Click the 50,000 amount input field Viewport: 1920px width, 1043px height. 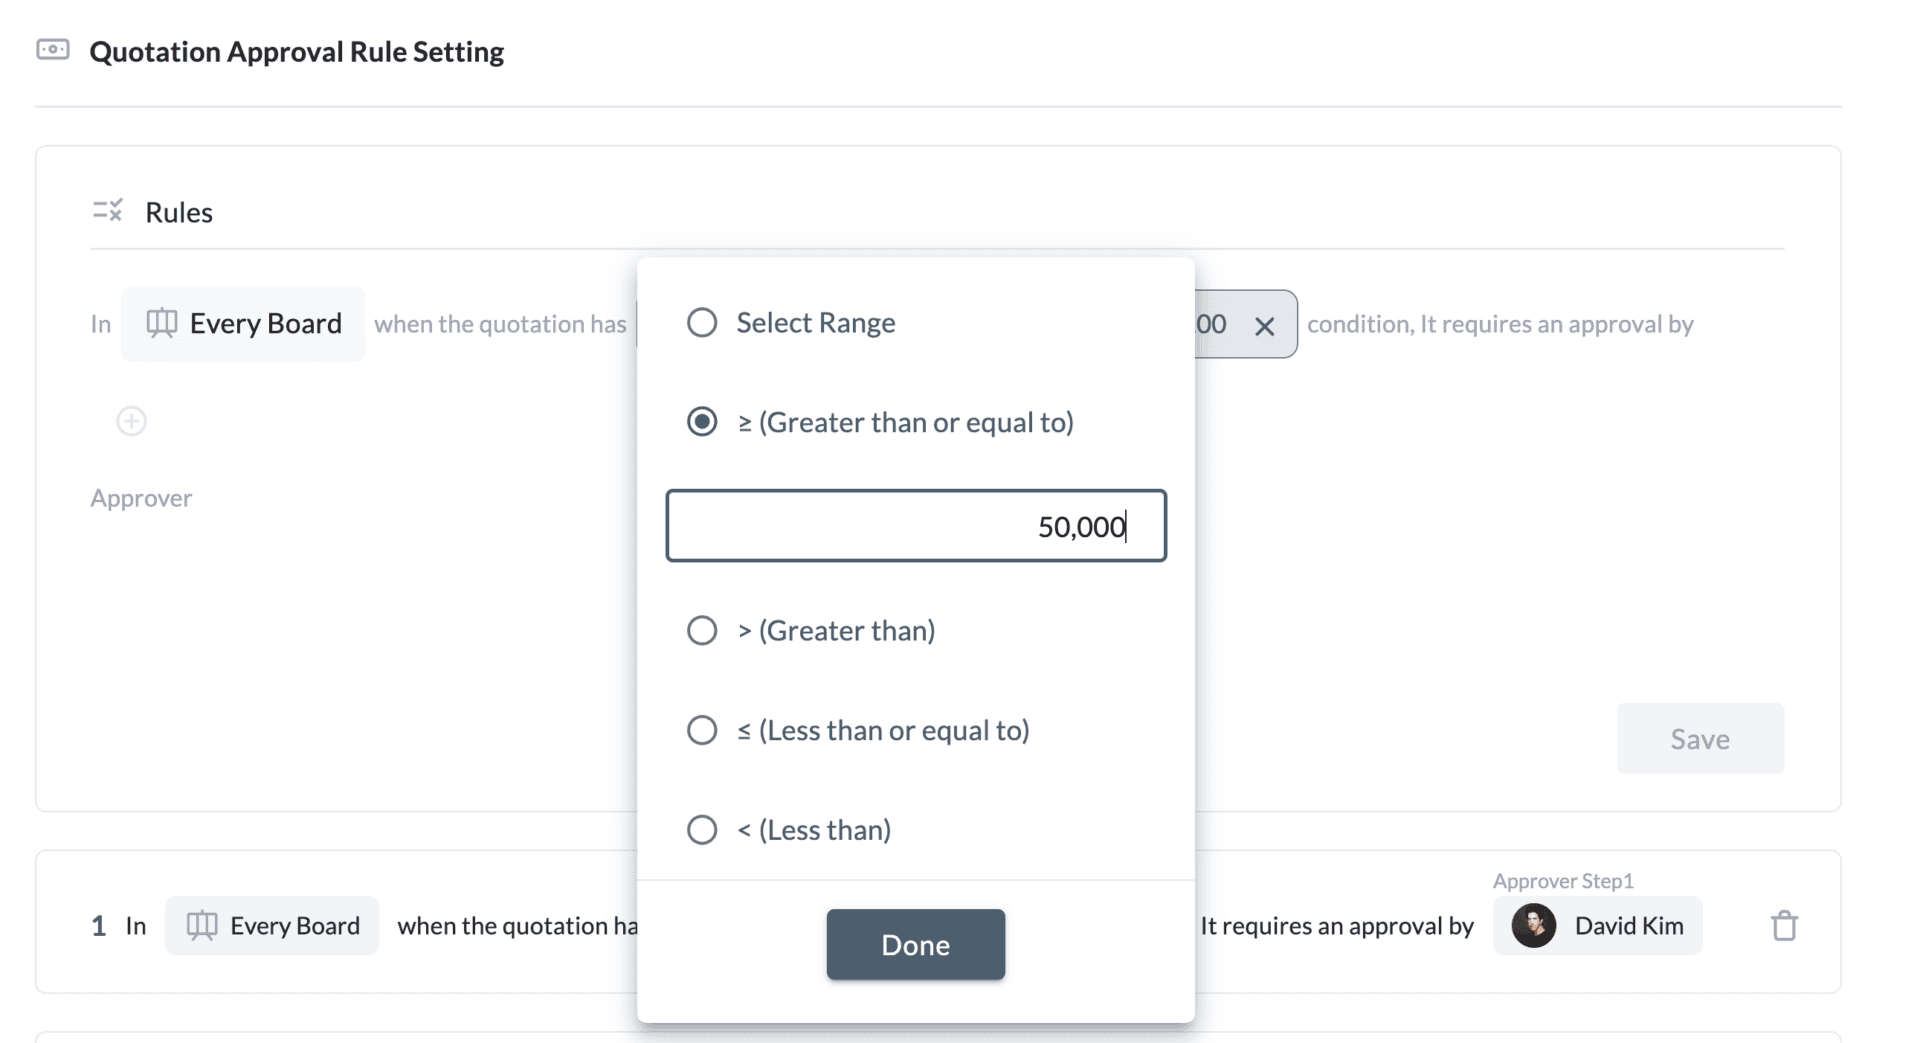[x=916, y=526]
